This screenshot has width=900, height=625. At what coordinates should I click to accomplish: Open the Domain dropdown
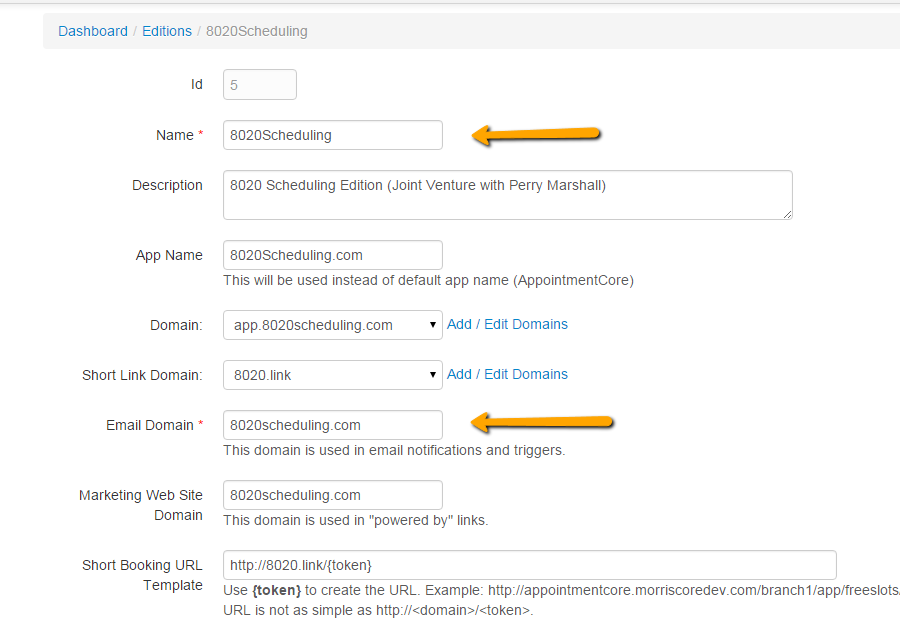point(332,325)
